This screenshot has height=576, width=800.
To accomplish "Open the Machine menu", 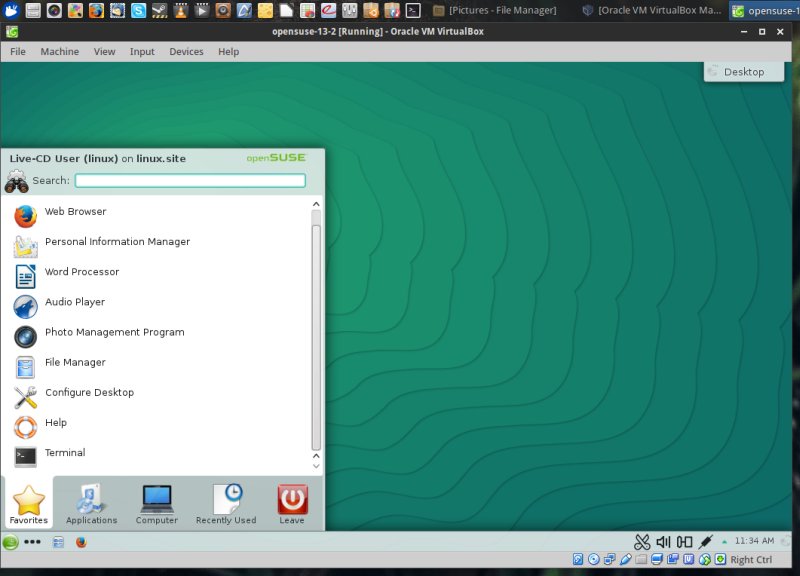I will click(59, 51).
